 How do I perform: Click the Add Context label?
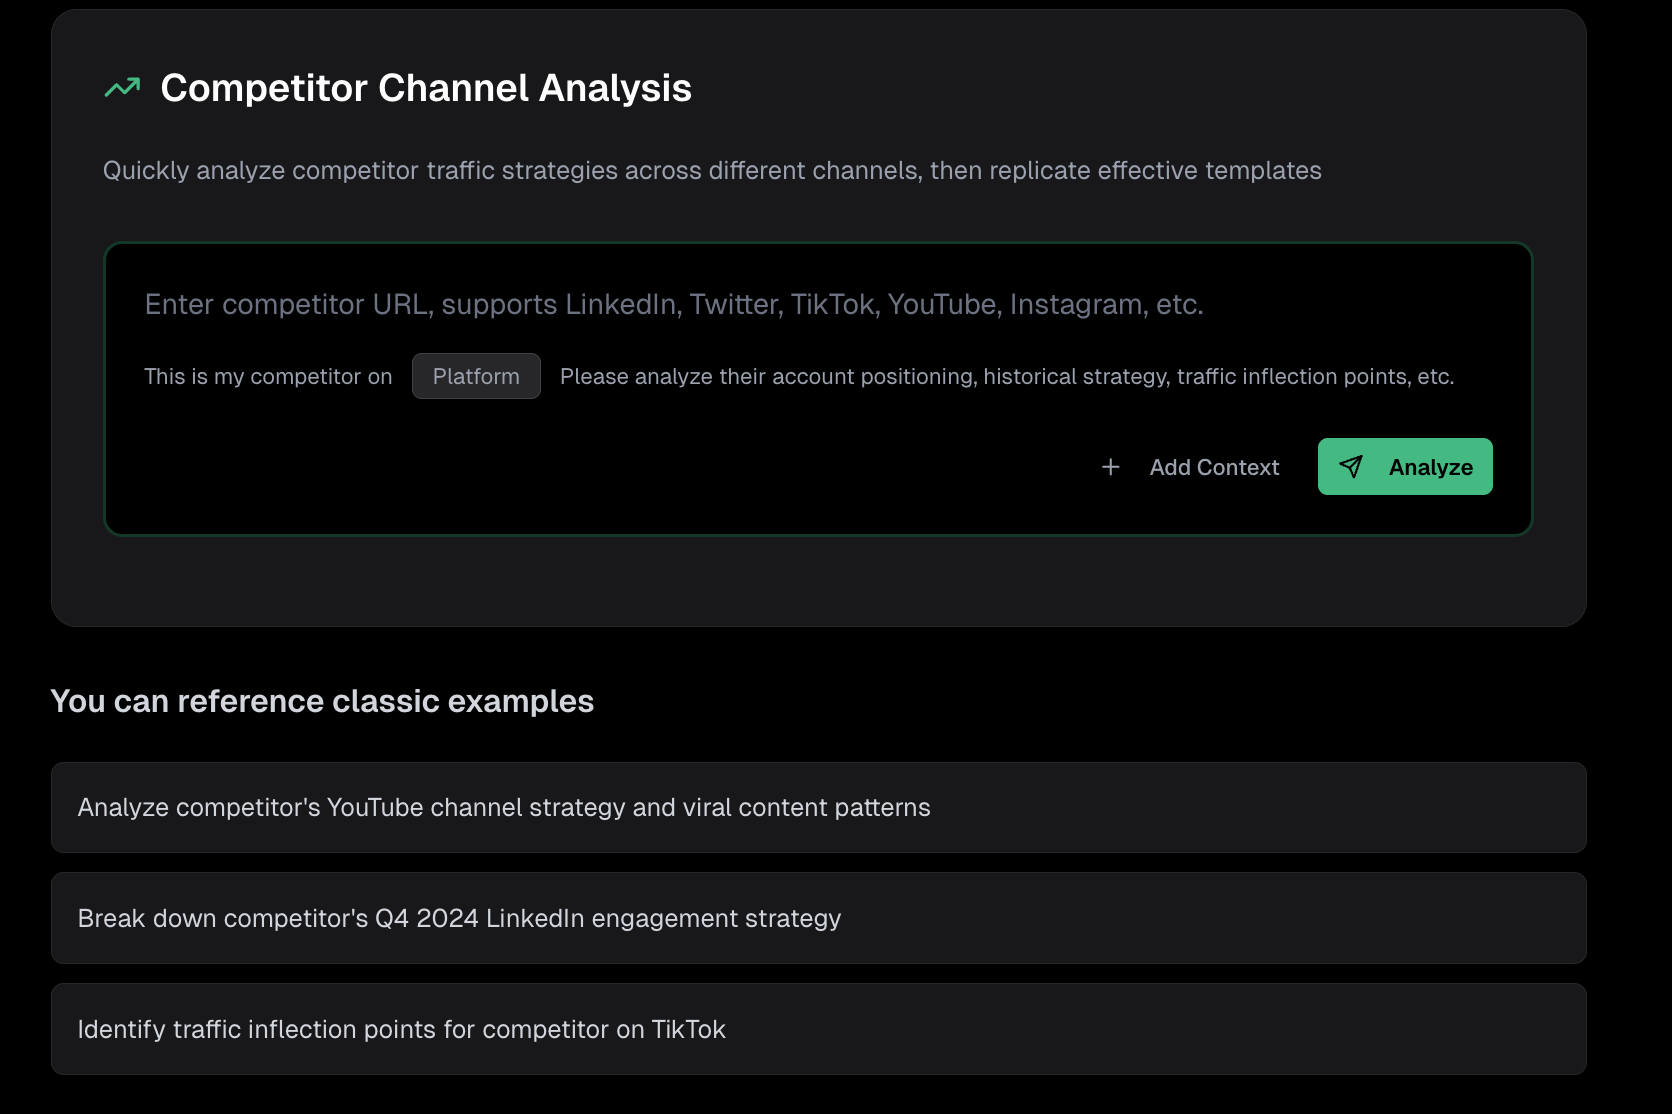(x=1214, y=467)
